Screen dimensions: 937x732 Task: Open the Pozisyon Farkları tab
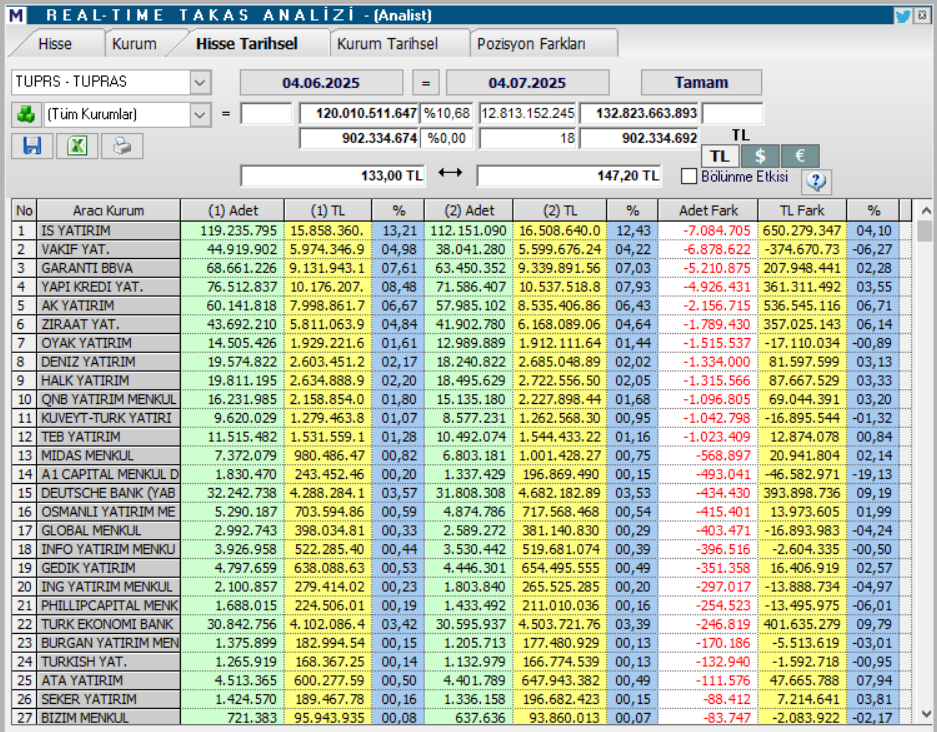coord(531,44)
